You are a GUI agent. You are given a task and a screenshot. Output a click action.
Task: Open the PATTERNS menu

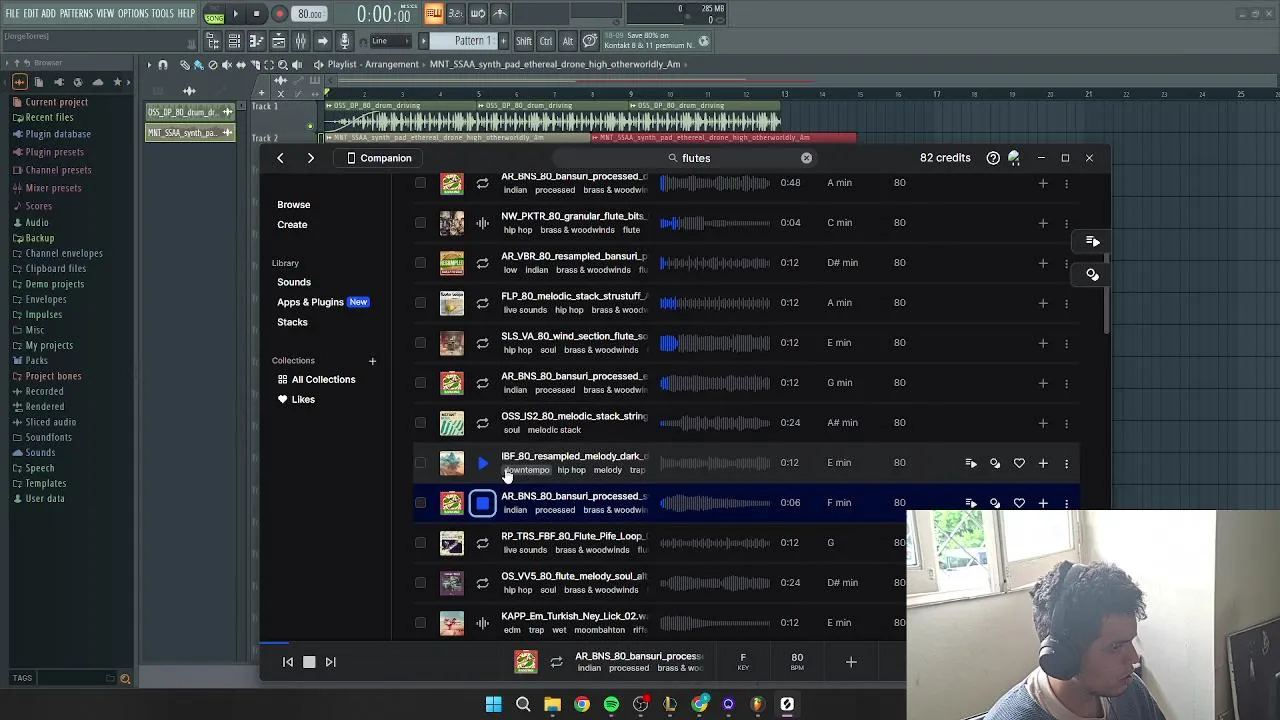coord(76,14)
